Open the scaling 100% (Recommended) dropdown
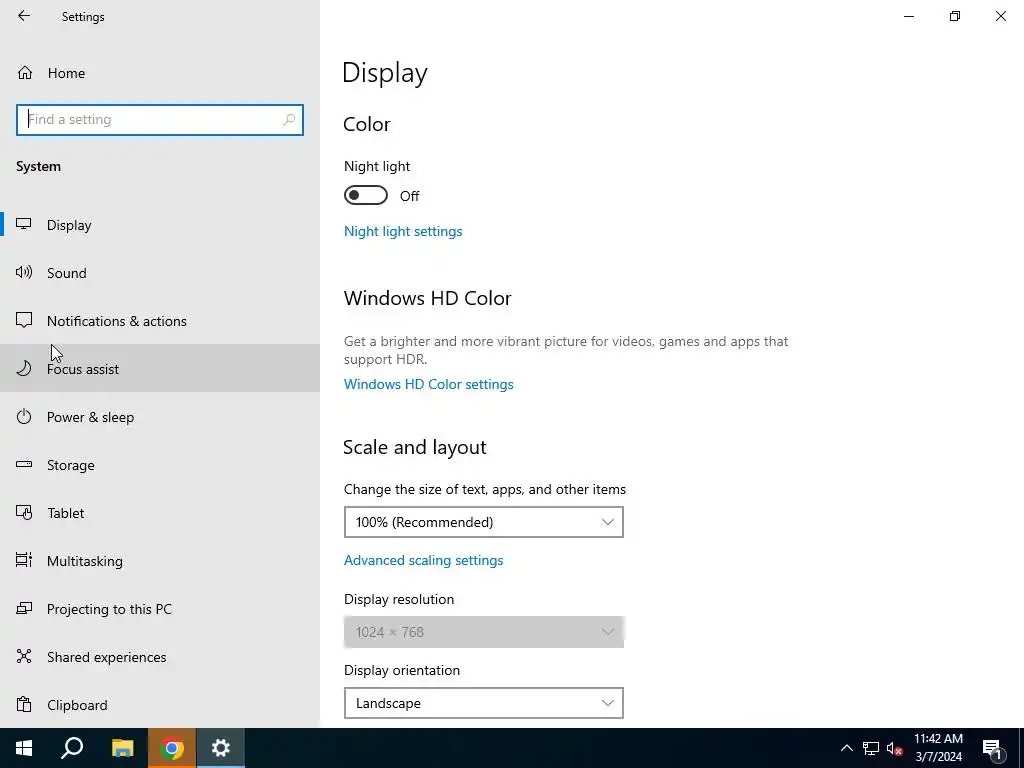The height and width of the screenshot is (768, 1024). tap(484, 522)
